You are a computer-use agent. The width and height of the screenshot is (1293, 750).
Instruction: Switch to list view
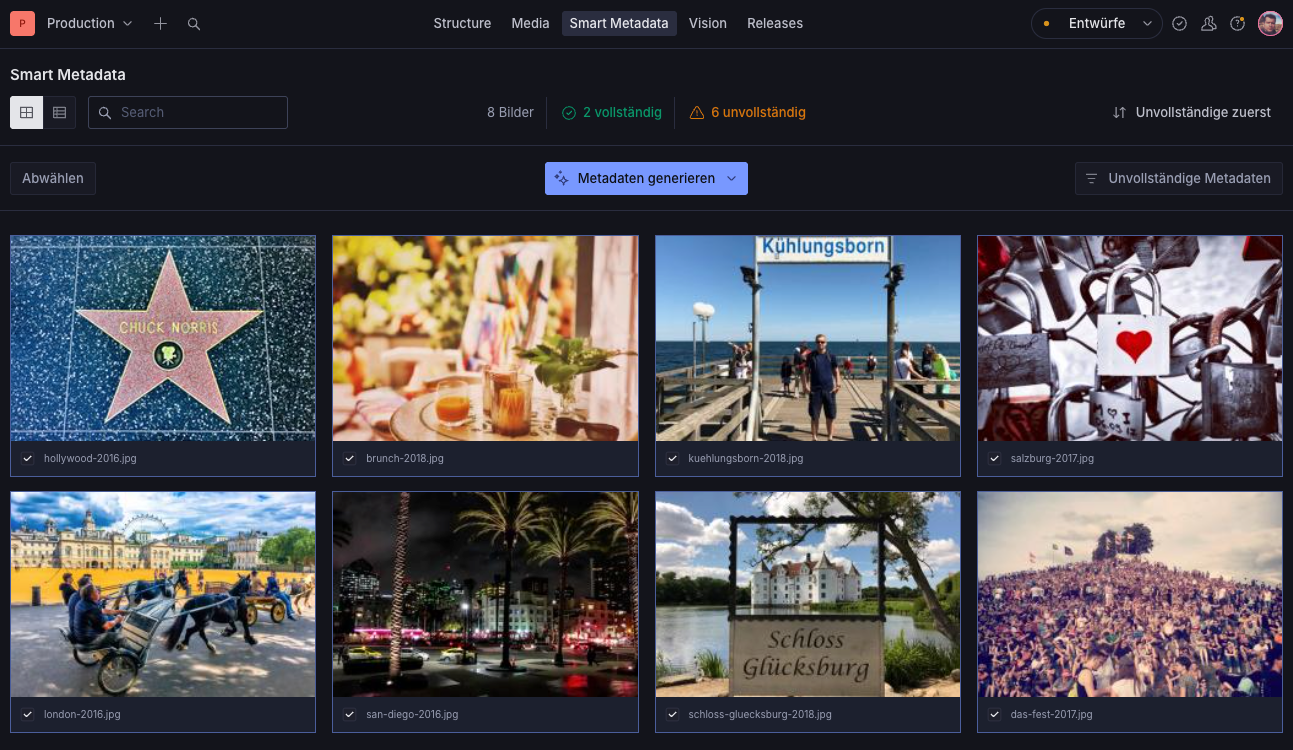click(x=59, y=112)
